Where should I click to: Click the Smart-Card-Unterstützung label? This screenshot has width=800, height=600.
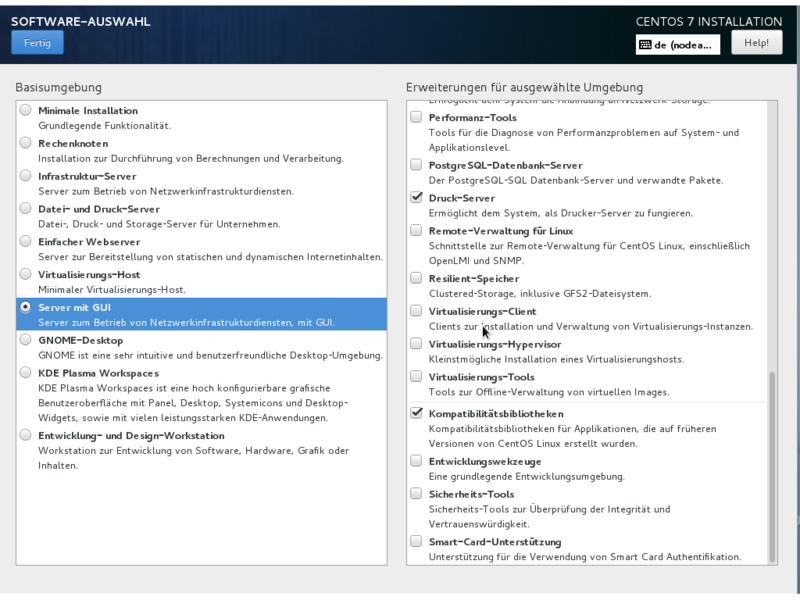495,542
